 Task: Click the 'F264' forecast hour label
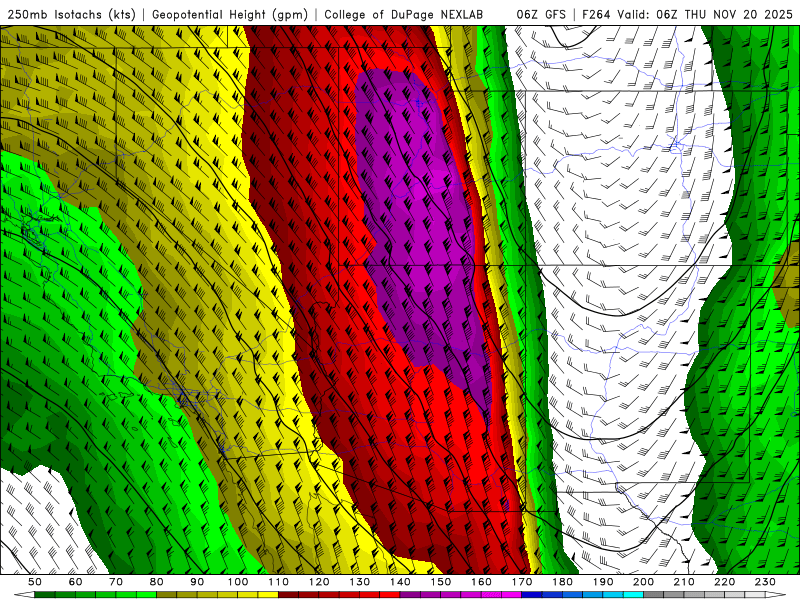[x=596, y=14]
